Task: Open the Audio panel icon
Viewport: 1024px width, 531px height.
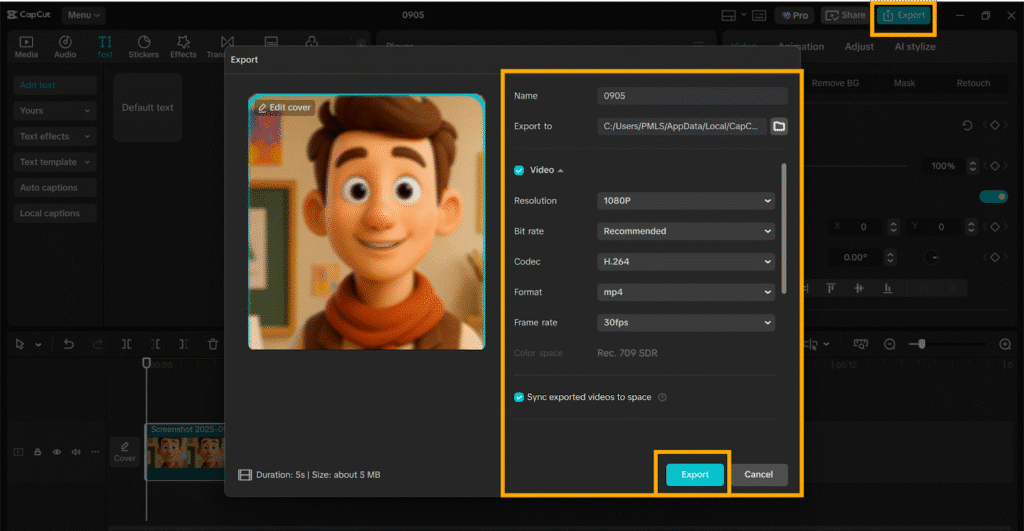Action: [65, 47]
